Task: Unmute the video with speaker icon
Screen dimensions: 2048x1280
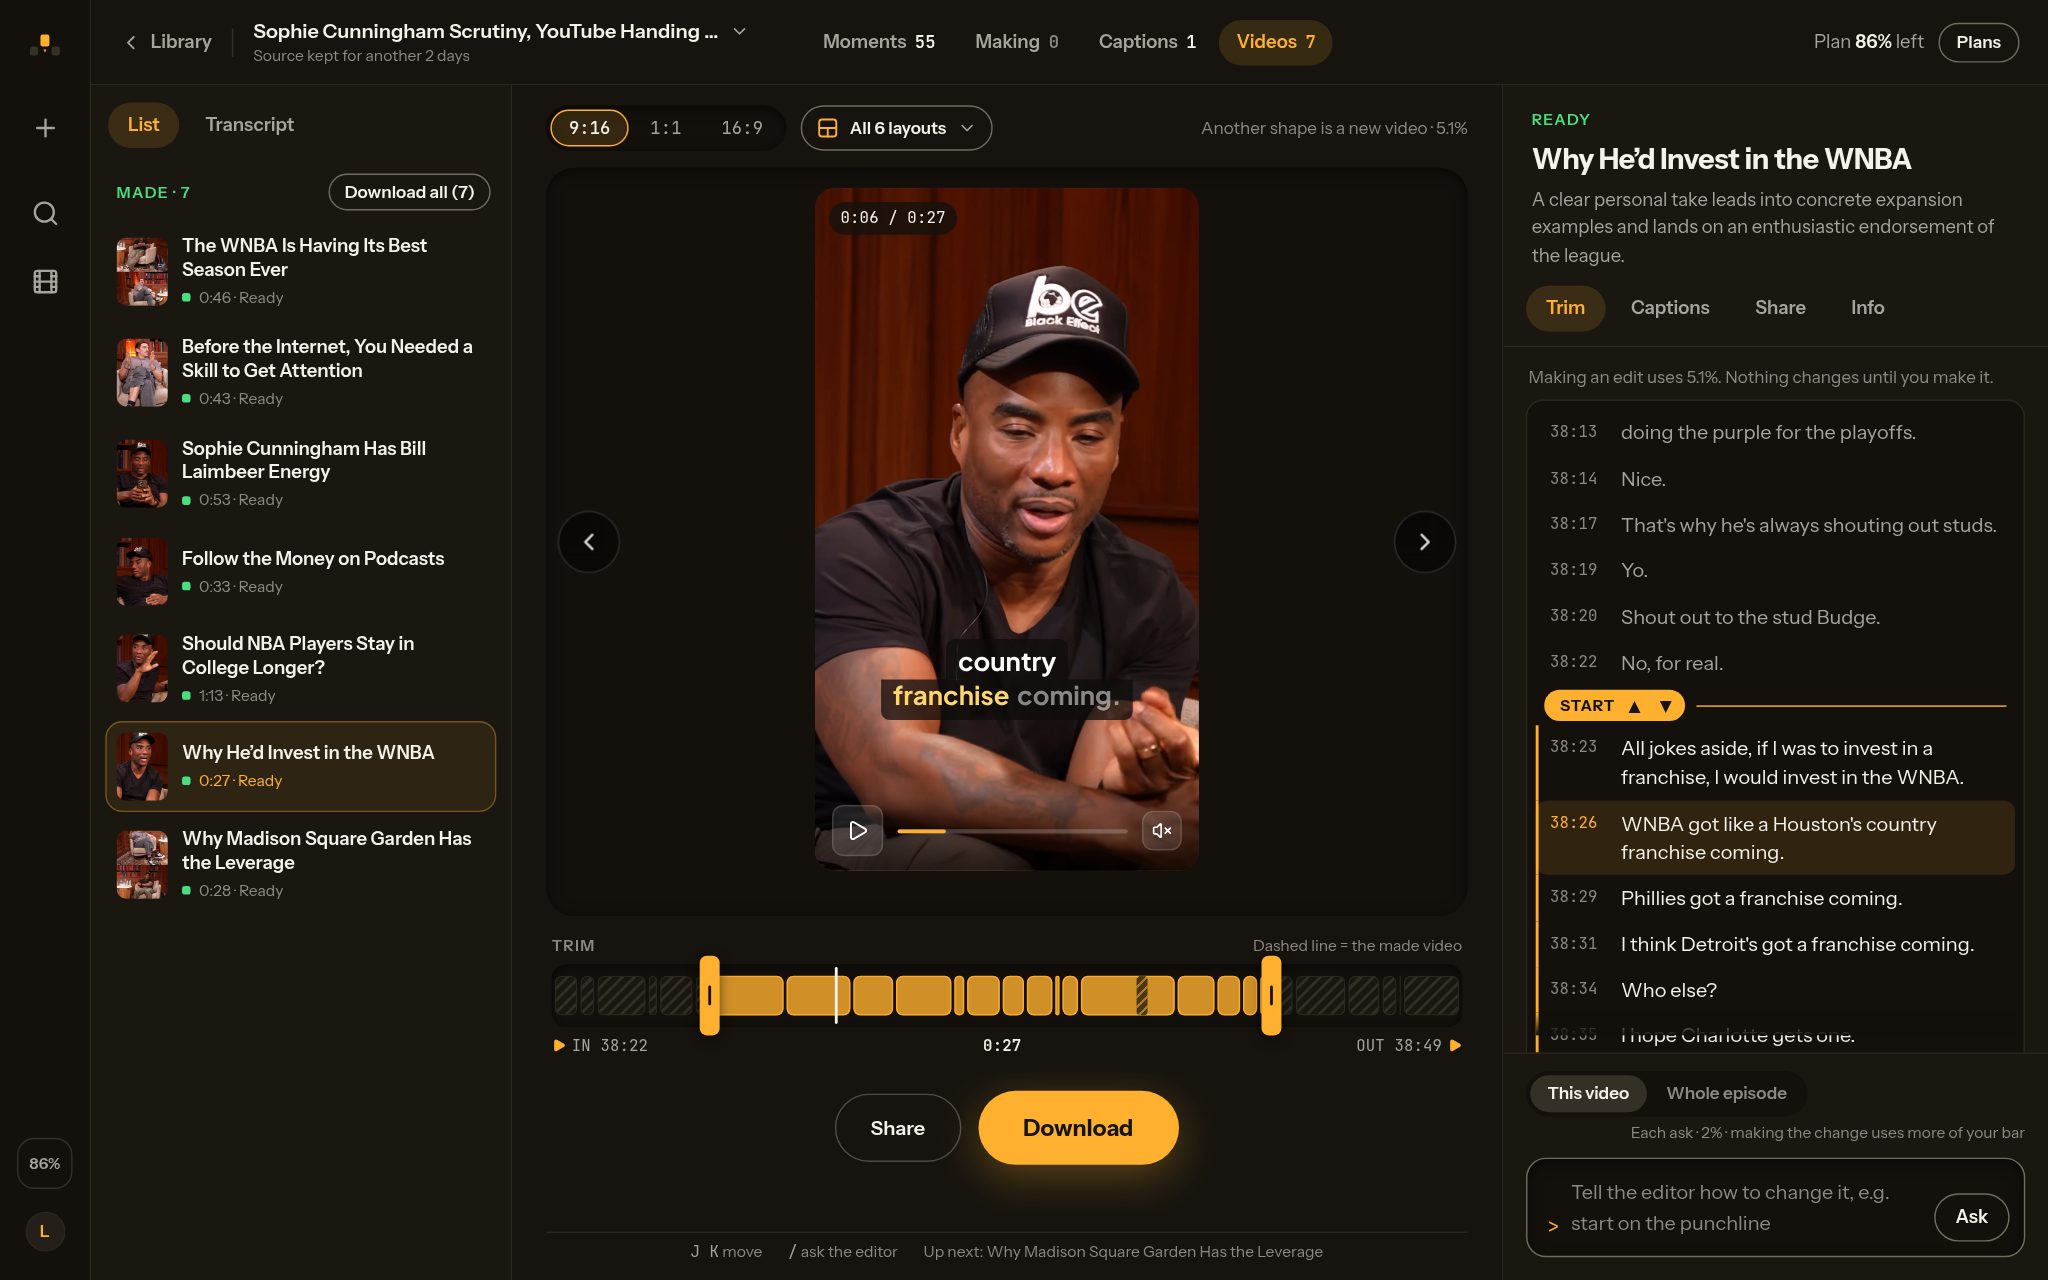Action: pos(1161,830)
